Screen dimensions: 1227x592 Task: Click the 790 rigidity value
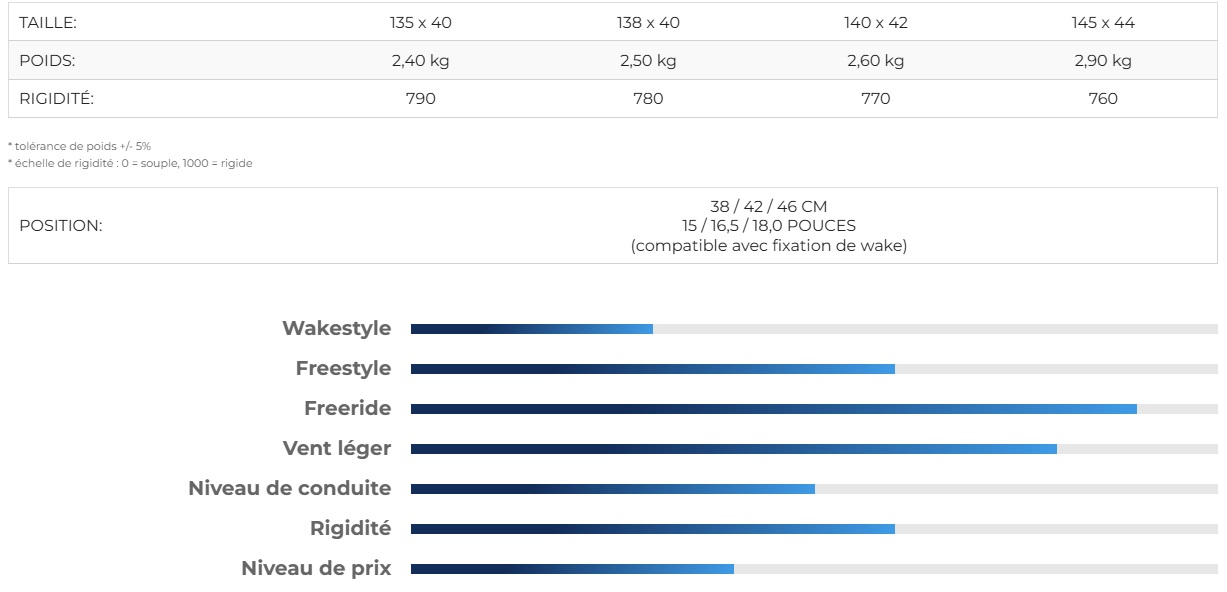tap(420, 99)
